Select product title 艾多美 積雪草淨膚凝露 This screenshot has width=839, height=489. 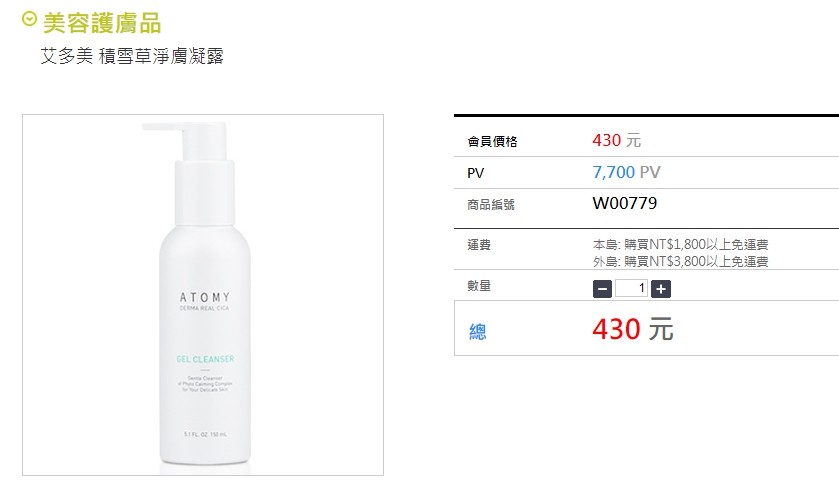pos(132,56)
